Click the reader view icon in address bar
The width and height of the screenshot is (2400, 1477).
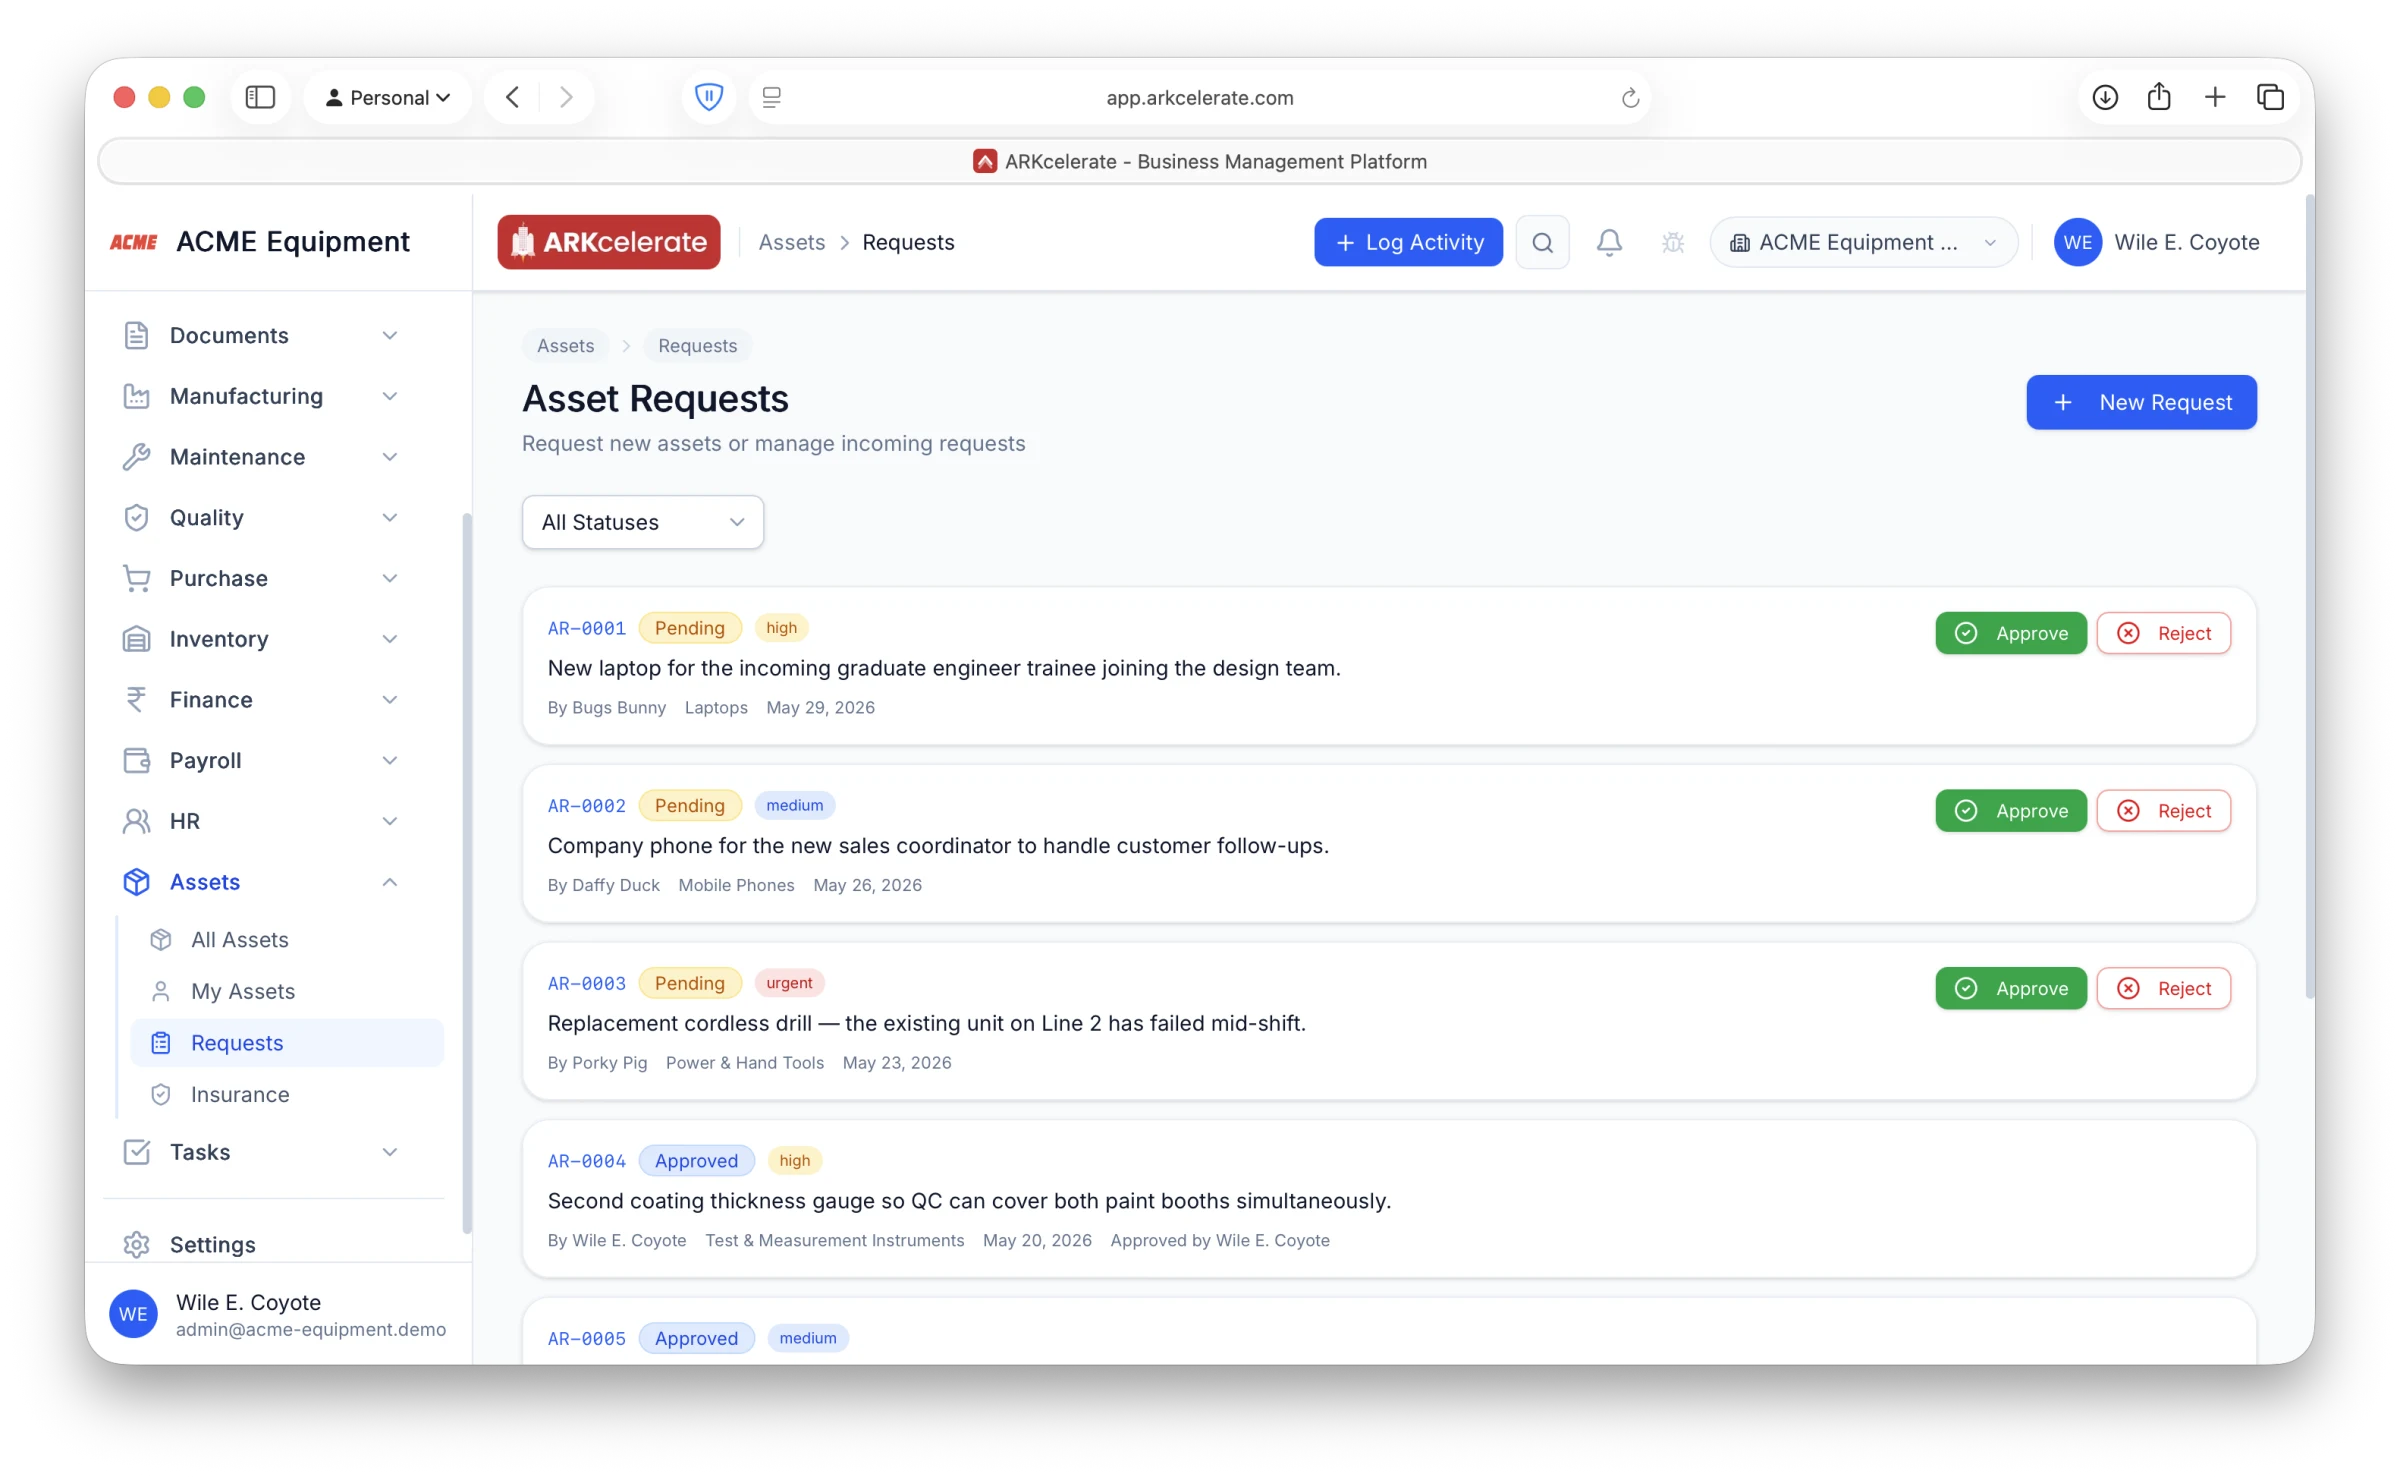(771, 97)
